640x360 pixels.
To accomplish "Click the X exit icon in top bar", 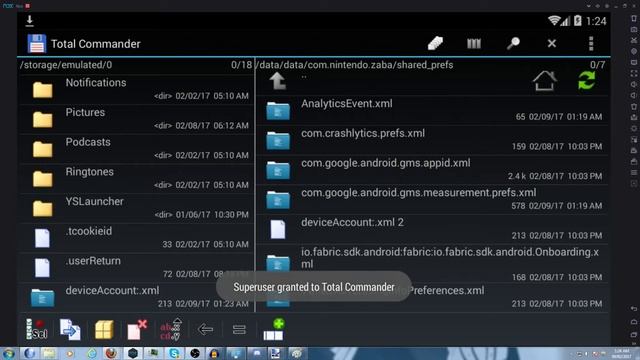I will click(551, 43).
